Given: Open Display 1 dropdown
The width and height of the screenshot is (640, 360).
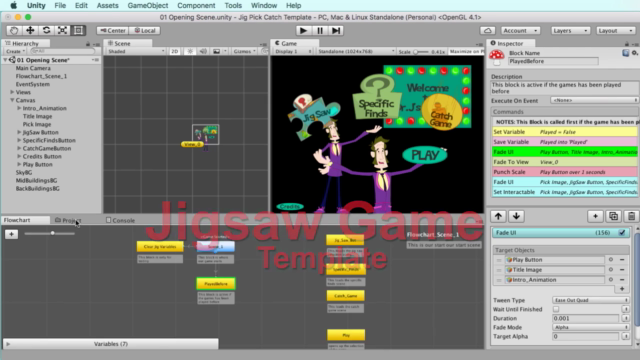Looking at the screenshot, I should click(x=293, y=51).
